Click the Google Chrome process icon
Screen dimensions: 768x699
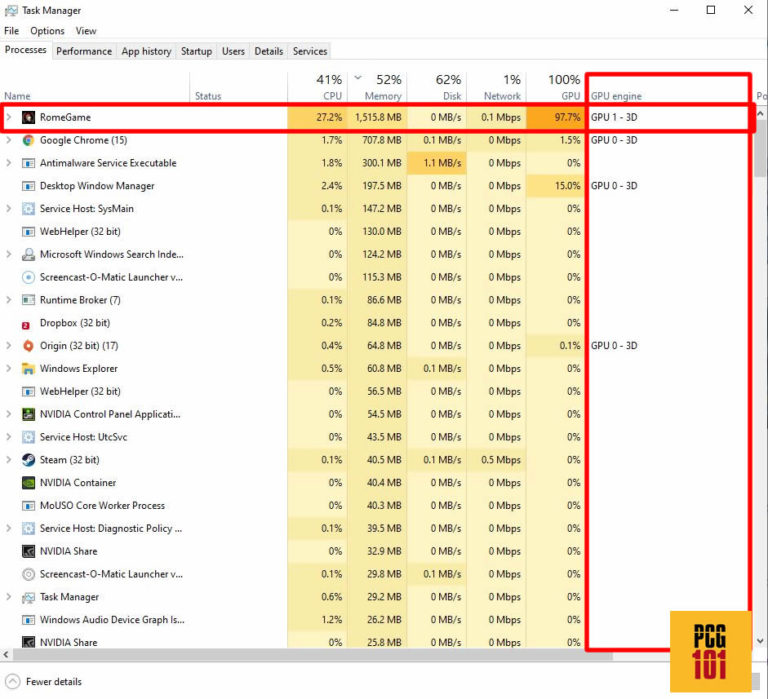tap(28, 140)
